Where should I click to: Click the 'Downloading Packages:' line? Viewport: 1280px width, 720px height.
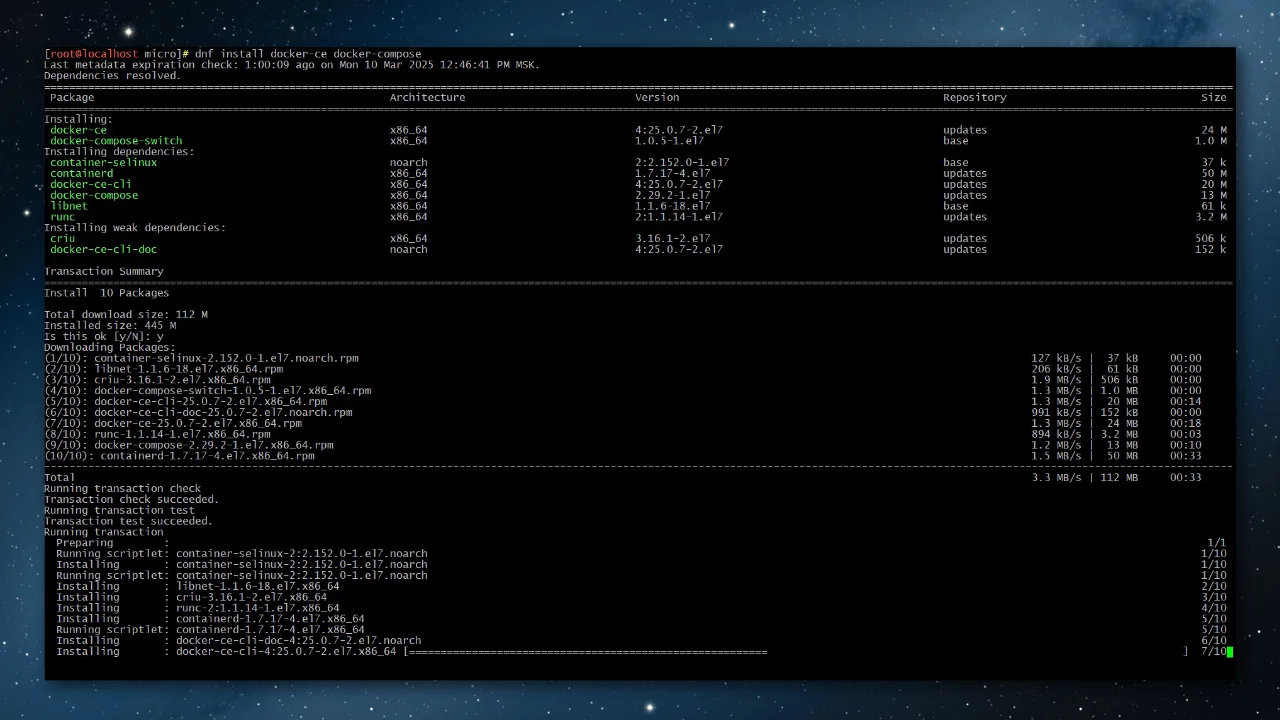[110, 348]
